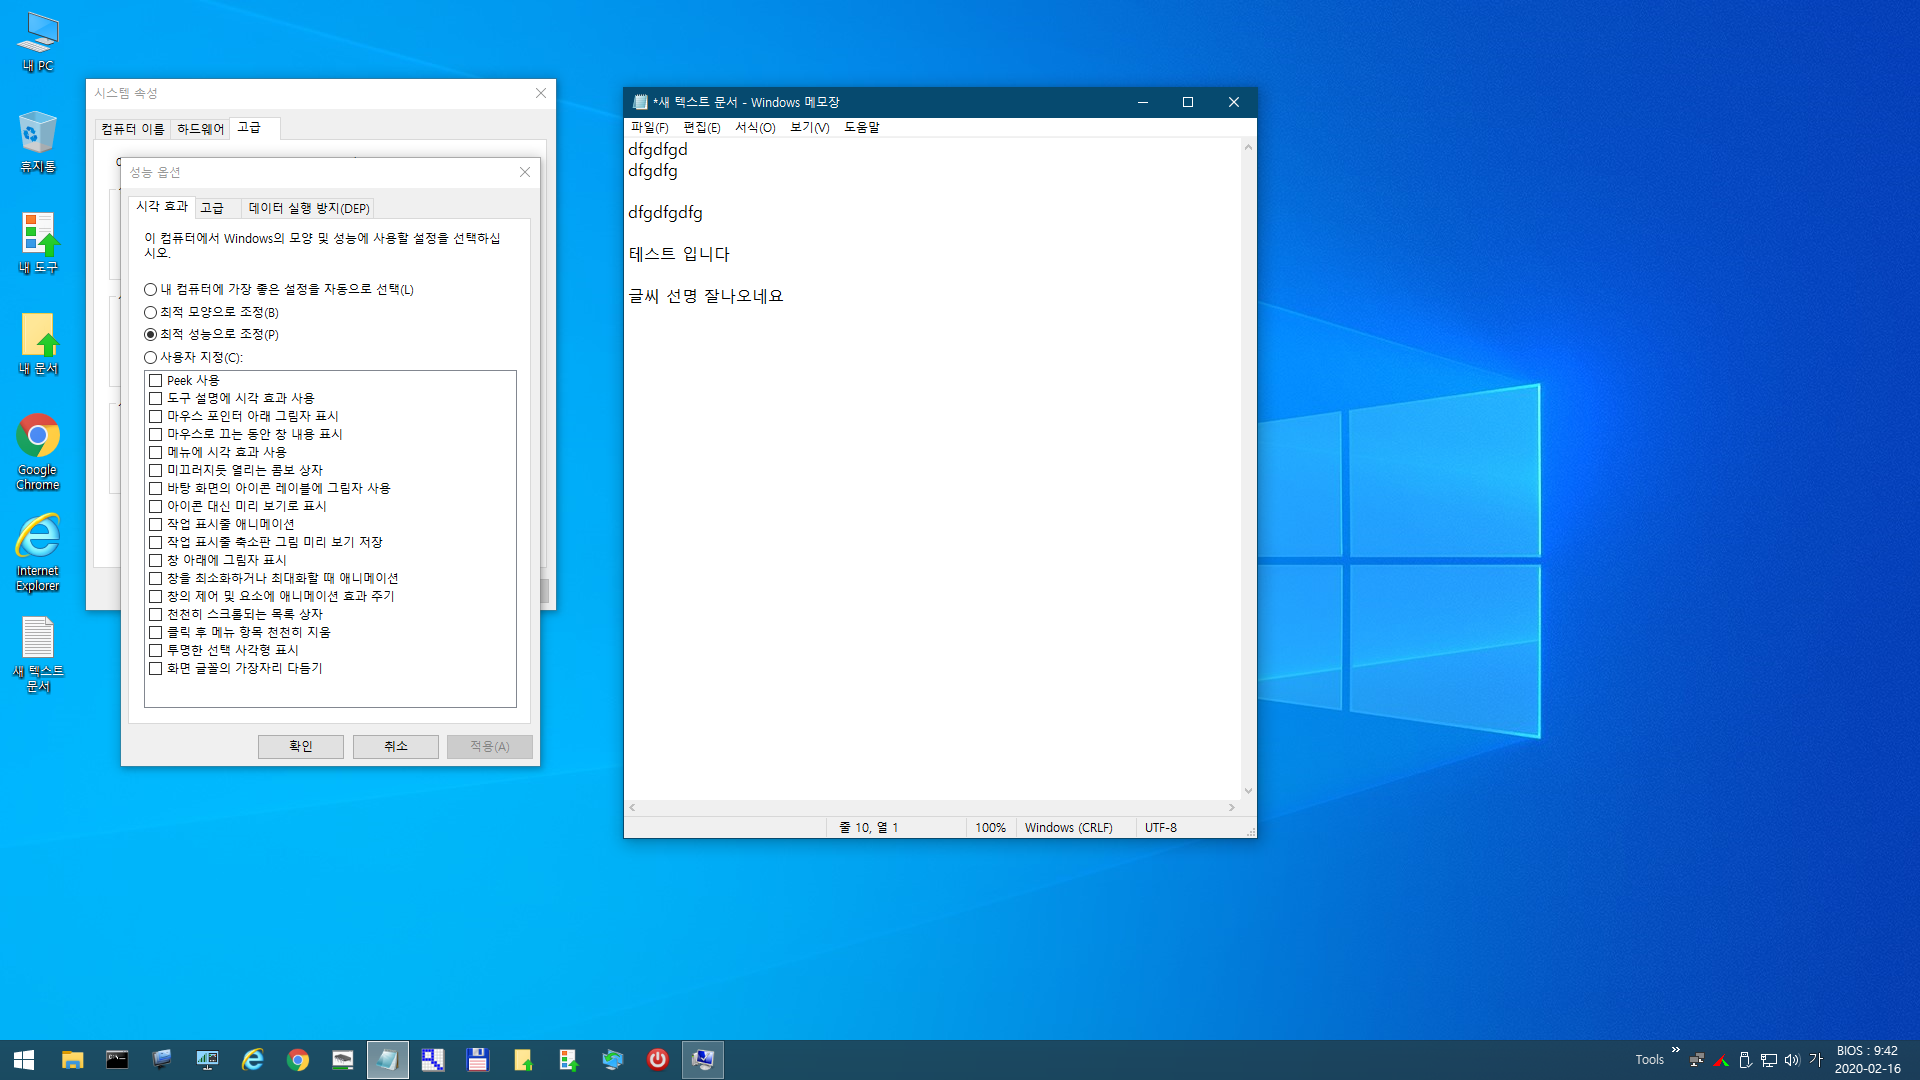Check 메뉴에 시각 효과 사용
1920x1080 pixels.
pos(155,452)
